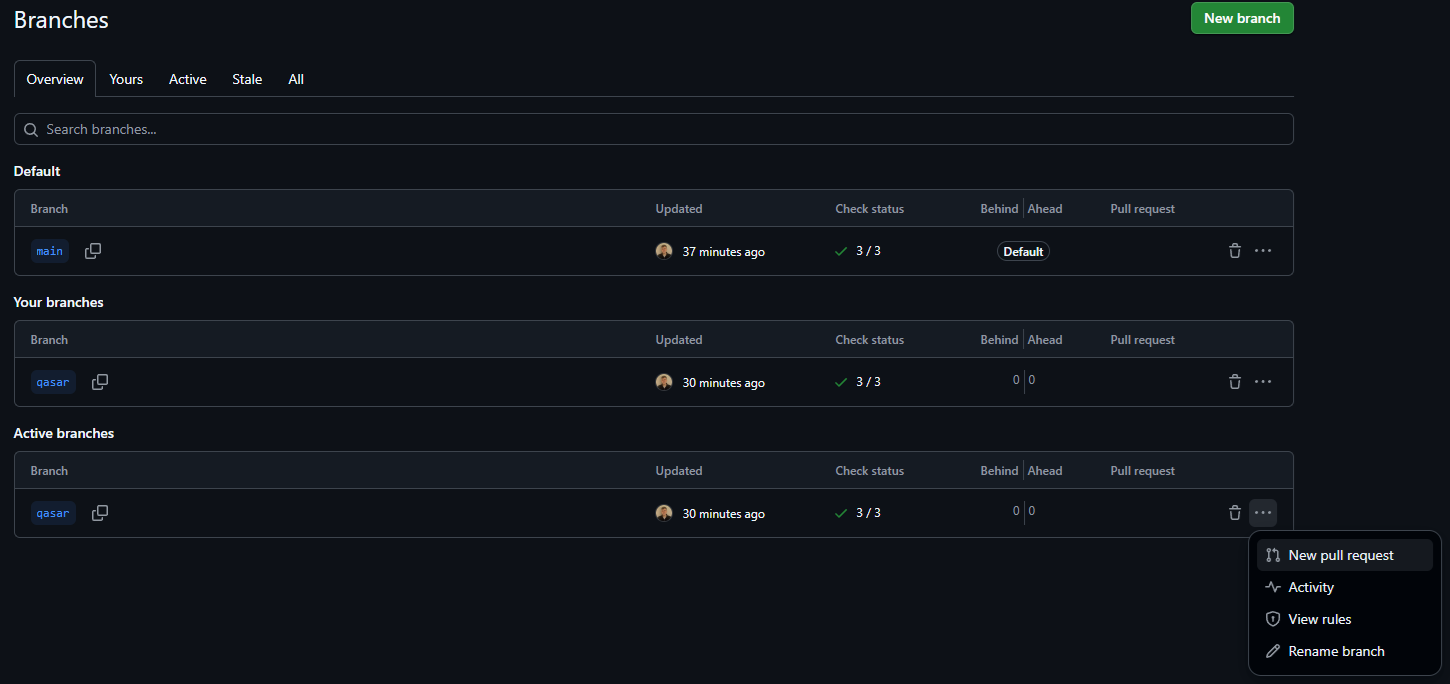
Task: Delete qasar branch in Active branches
Action: (1235, 513)
